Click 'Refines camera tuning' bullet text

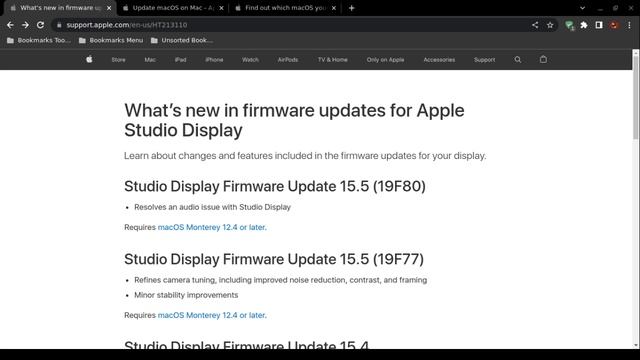pyautogui.click(x=280, y=280)
